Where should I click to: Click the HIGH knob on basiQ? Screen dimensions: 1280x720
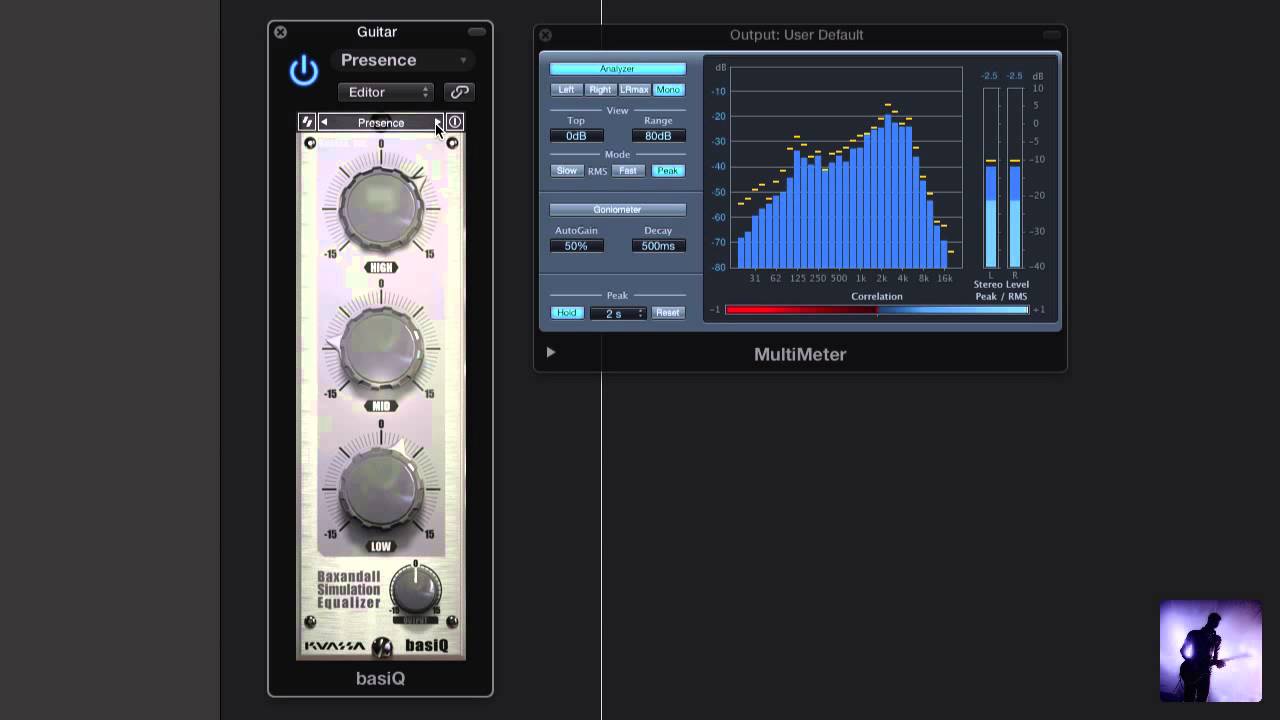pos(381,209)
